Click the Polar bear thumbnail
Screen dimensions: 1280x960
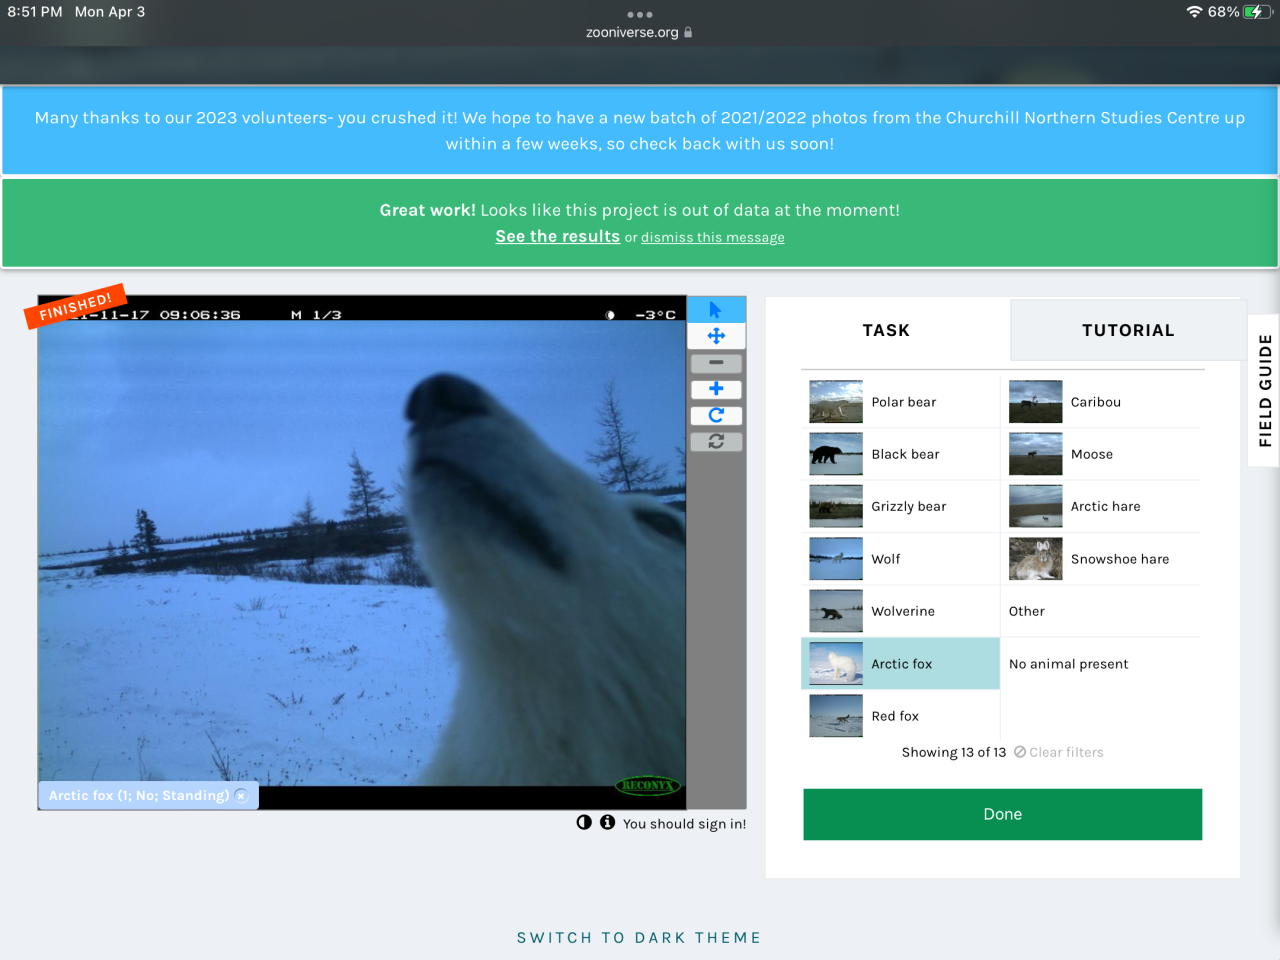click(836, 402)
